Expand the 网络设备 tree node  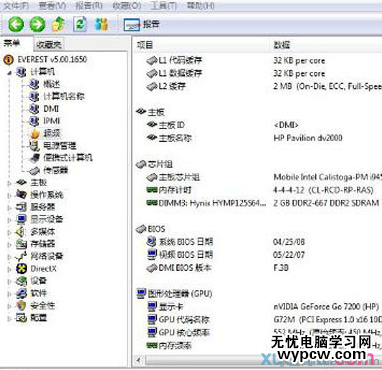pos(9,257)
